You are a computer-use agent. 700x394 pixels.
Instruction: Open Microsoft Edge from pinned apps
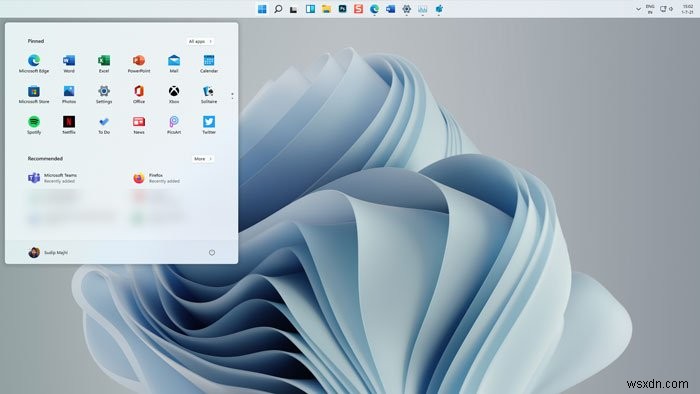click(34, 63)
